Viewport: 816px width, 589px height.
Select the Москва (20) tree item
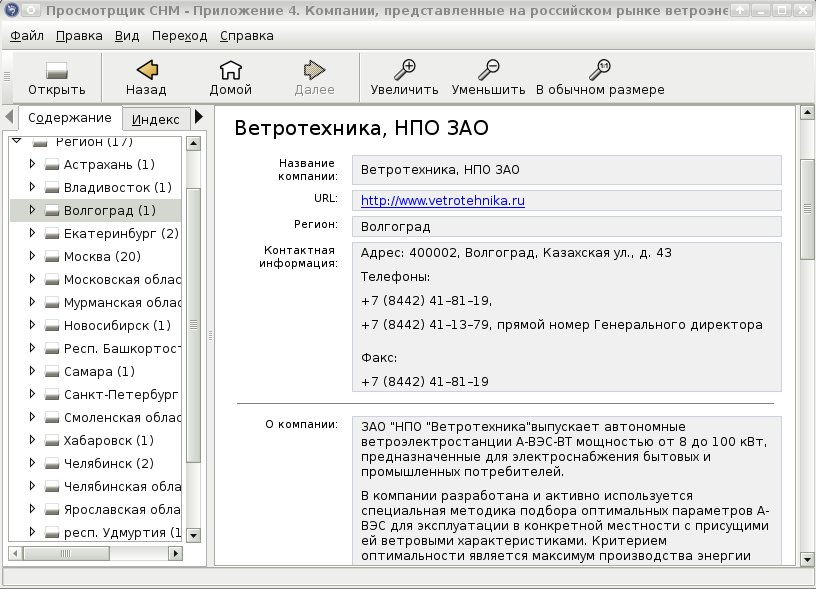tap(102, 257)
